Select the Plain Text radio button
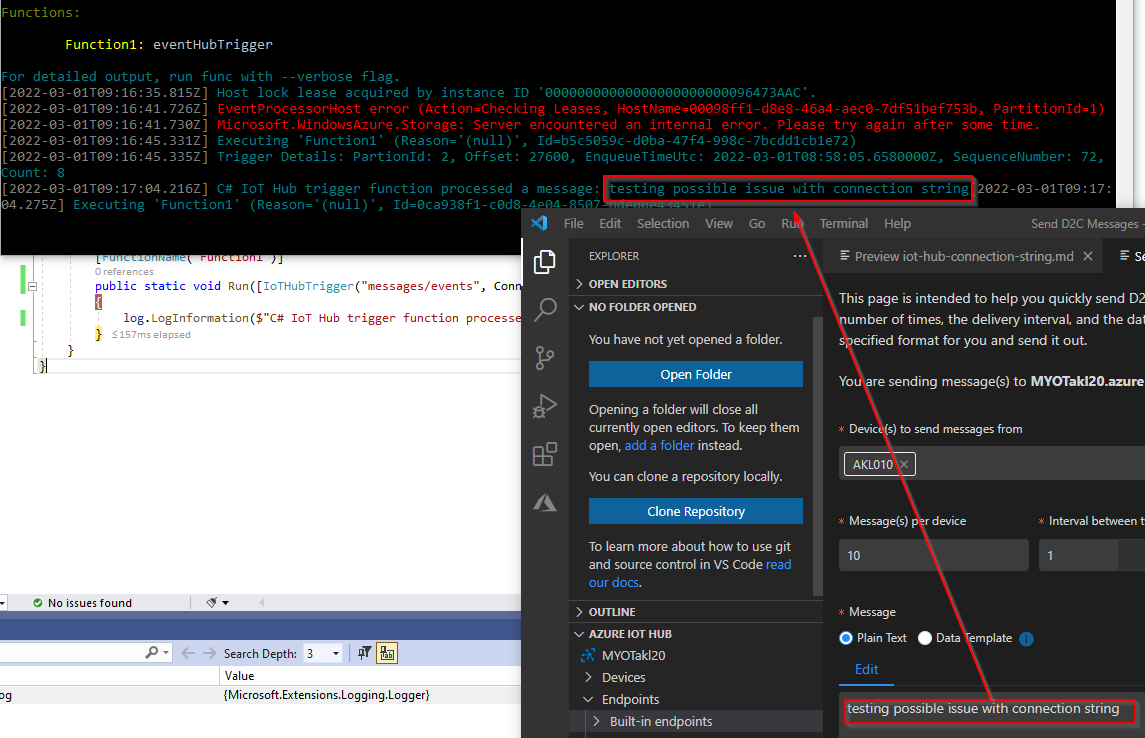Image resolution: width=1145 pixels, height=738 pixels. click(846, 638)
